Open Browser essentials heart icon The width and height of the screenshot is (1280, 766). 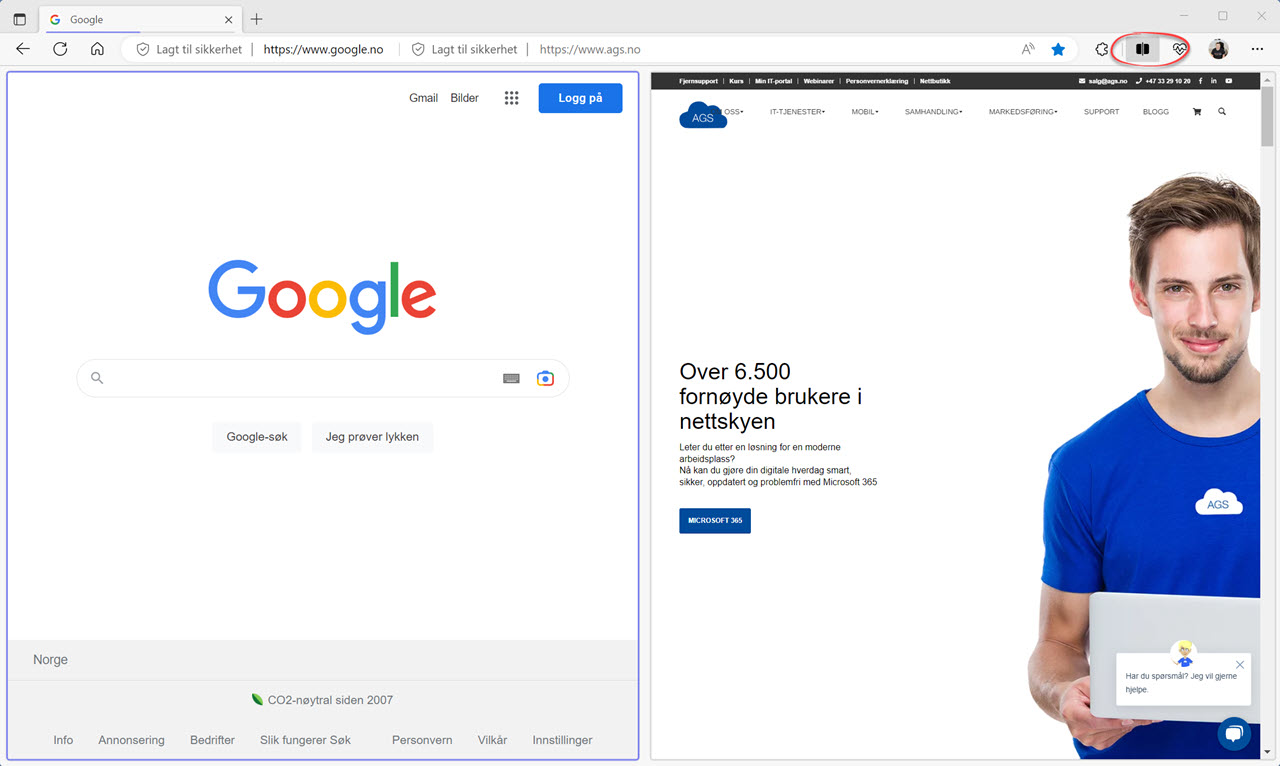[x=1180, y=49]
